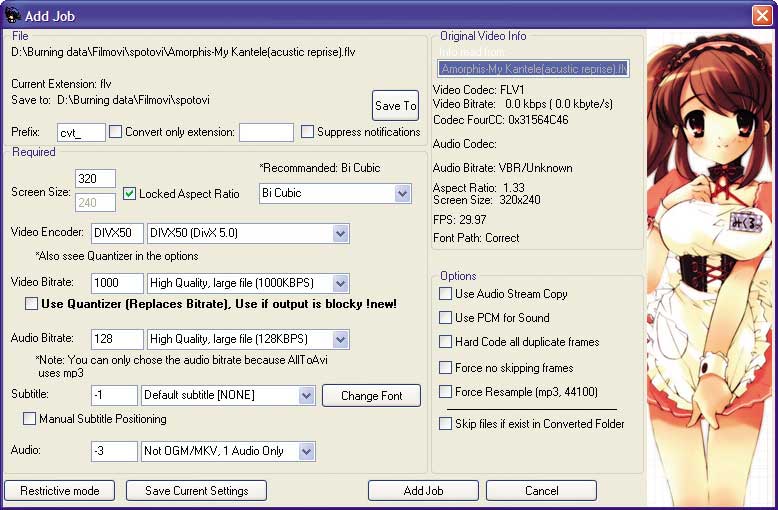The width and height of the screenshot is (778, 510).
Task: Click the Save to path D:\Burning data\Filmovi\spotovi
Action: 133,100
